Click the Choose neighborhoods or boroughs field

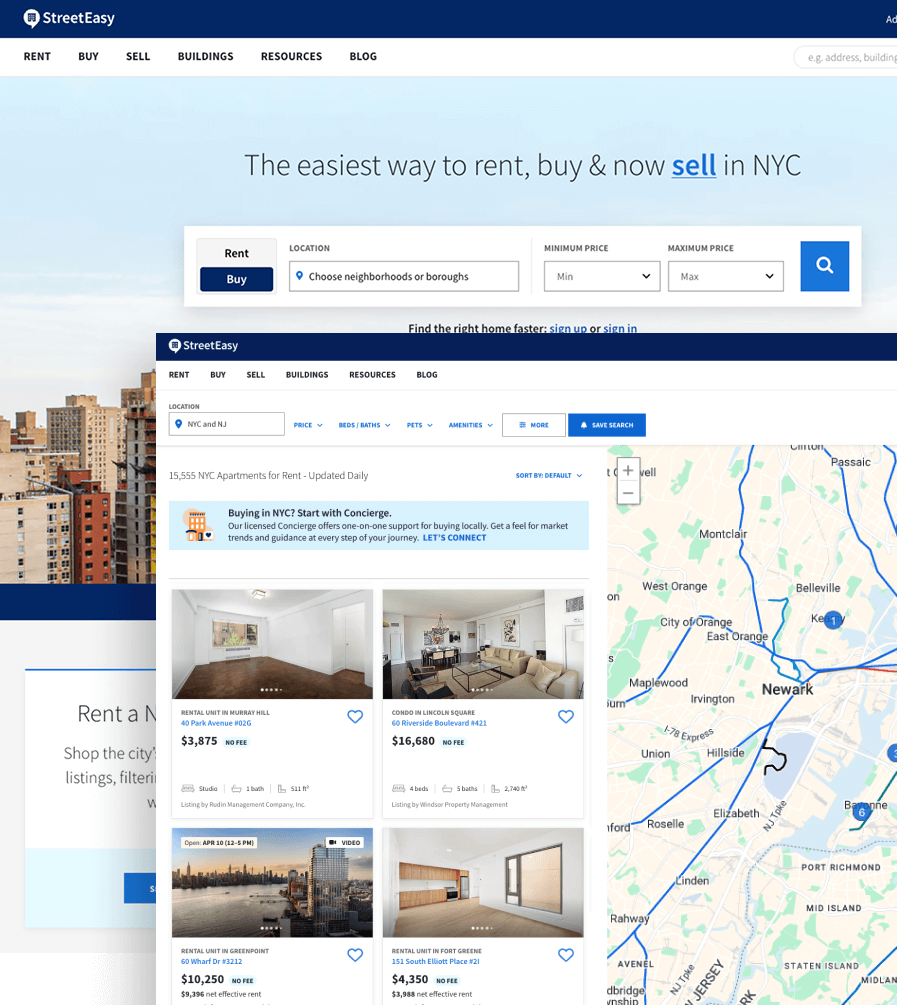click(x=404, y=276)
